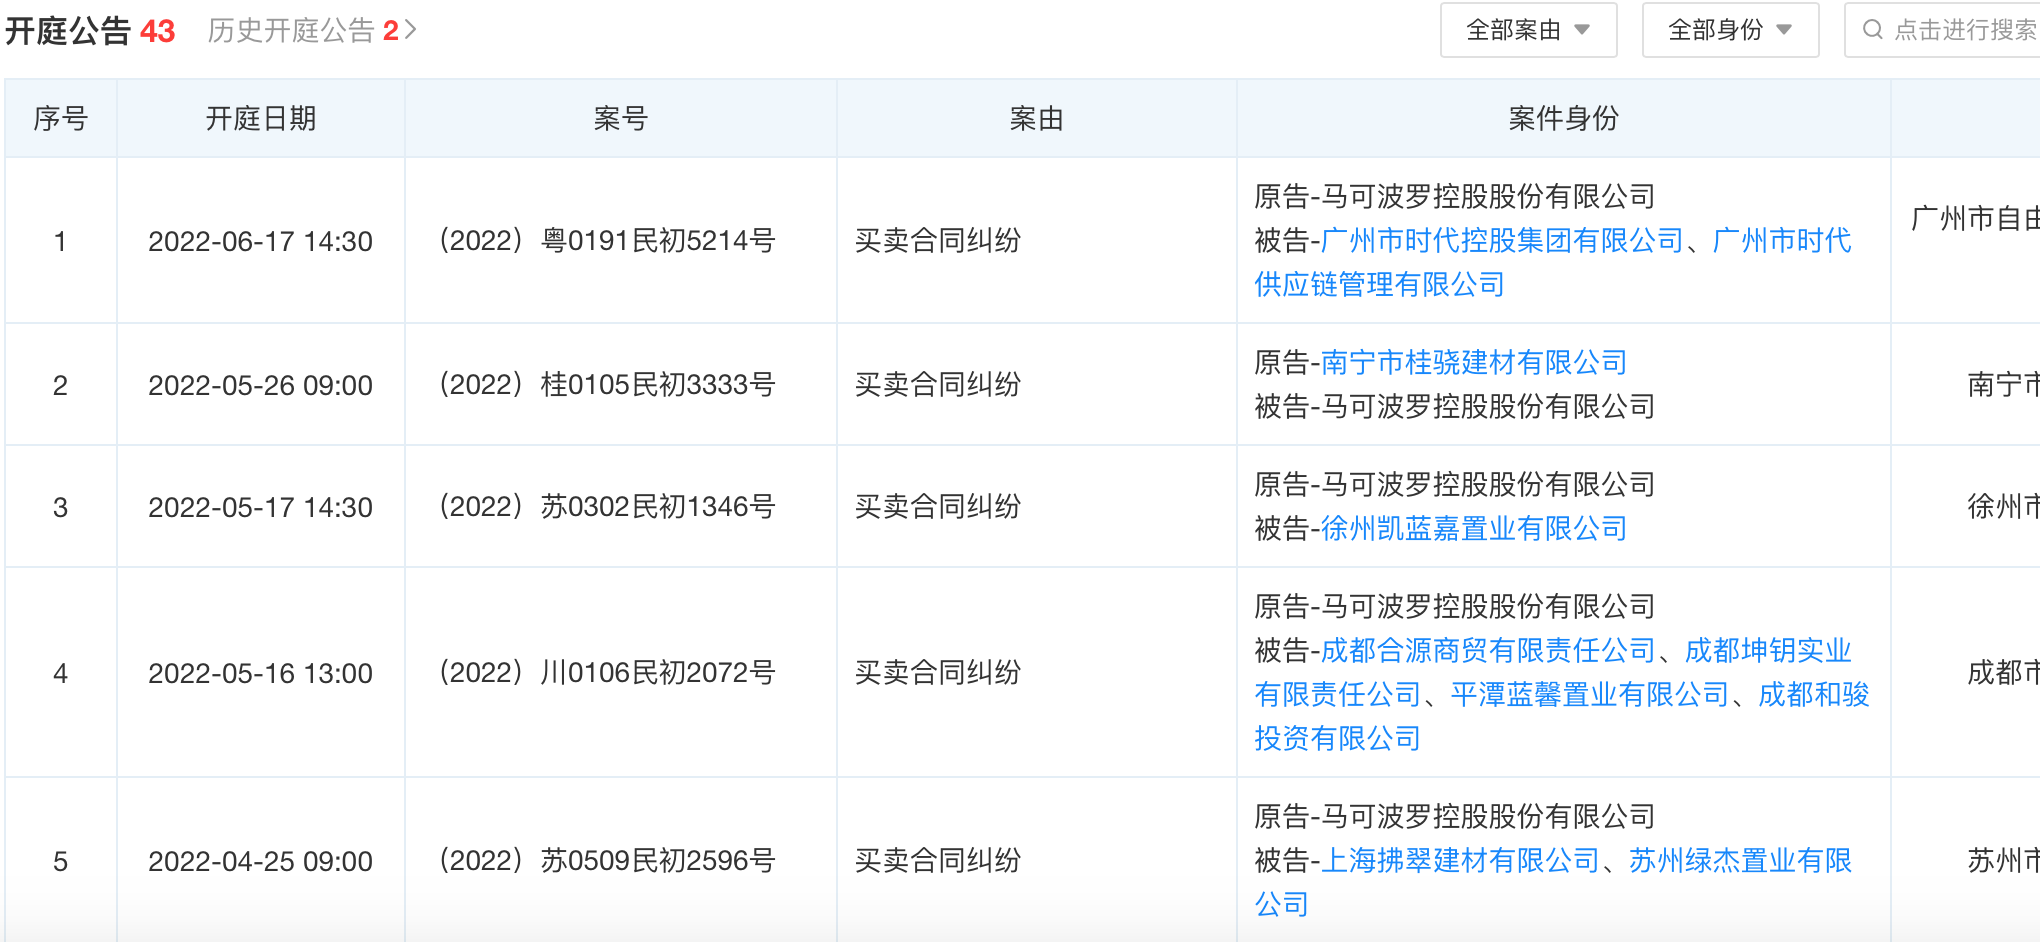Click 原告-马可波罗控股股份有限公司 in the 苏0302 row
2040x942 pixels.
(x=1455, y=485)
